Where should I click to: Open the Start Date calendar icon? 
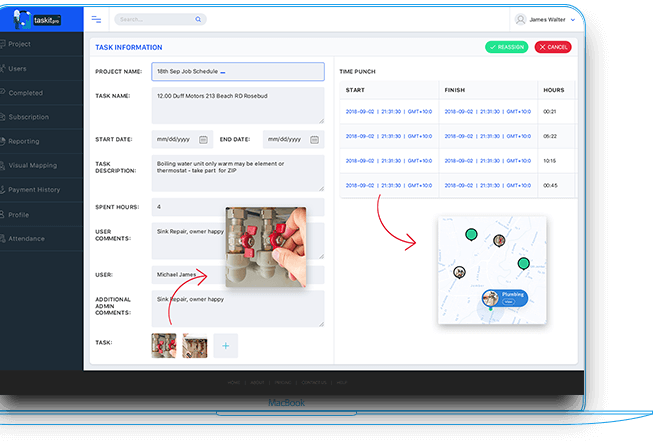(203, 140)
